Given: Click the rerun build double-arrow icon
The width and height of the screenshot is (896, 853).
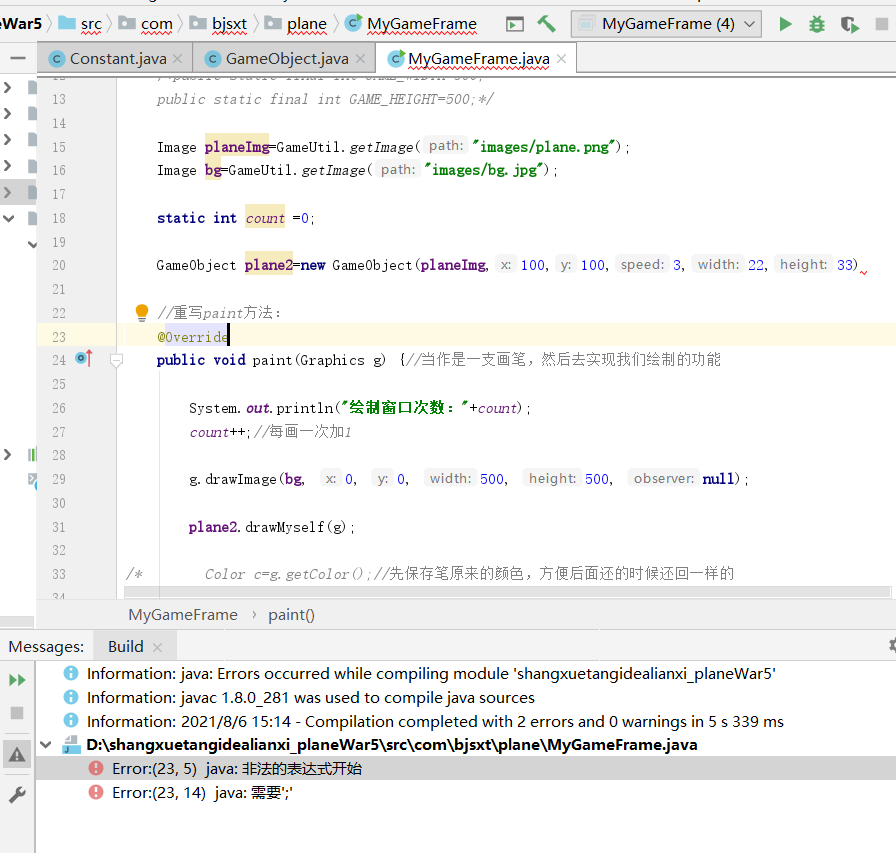Looking at the screenshot, I should [17, 680].
